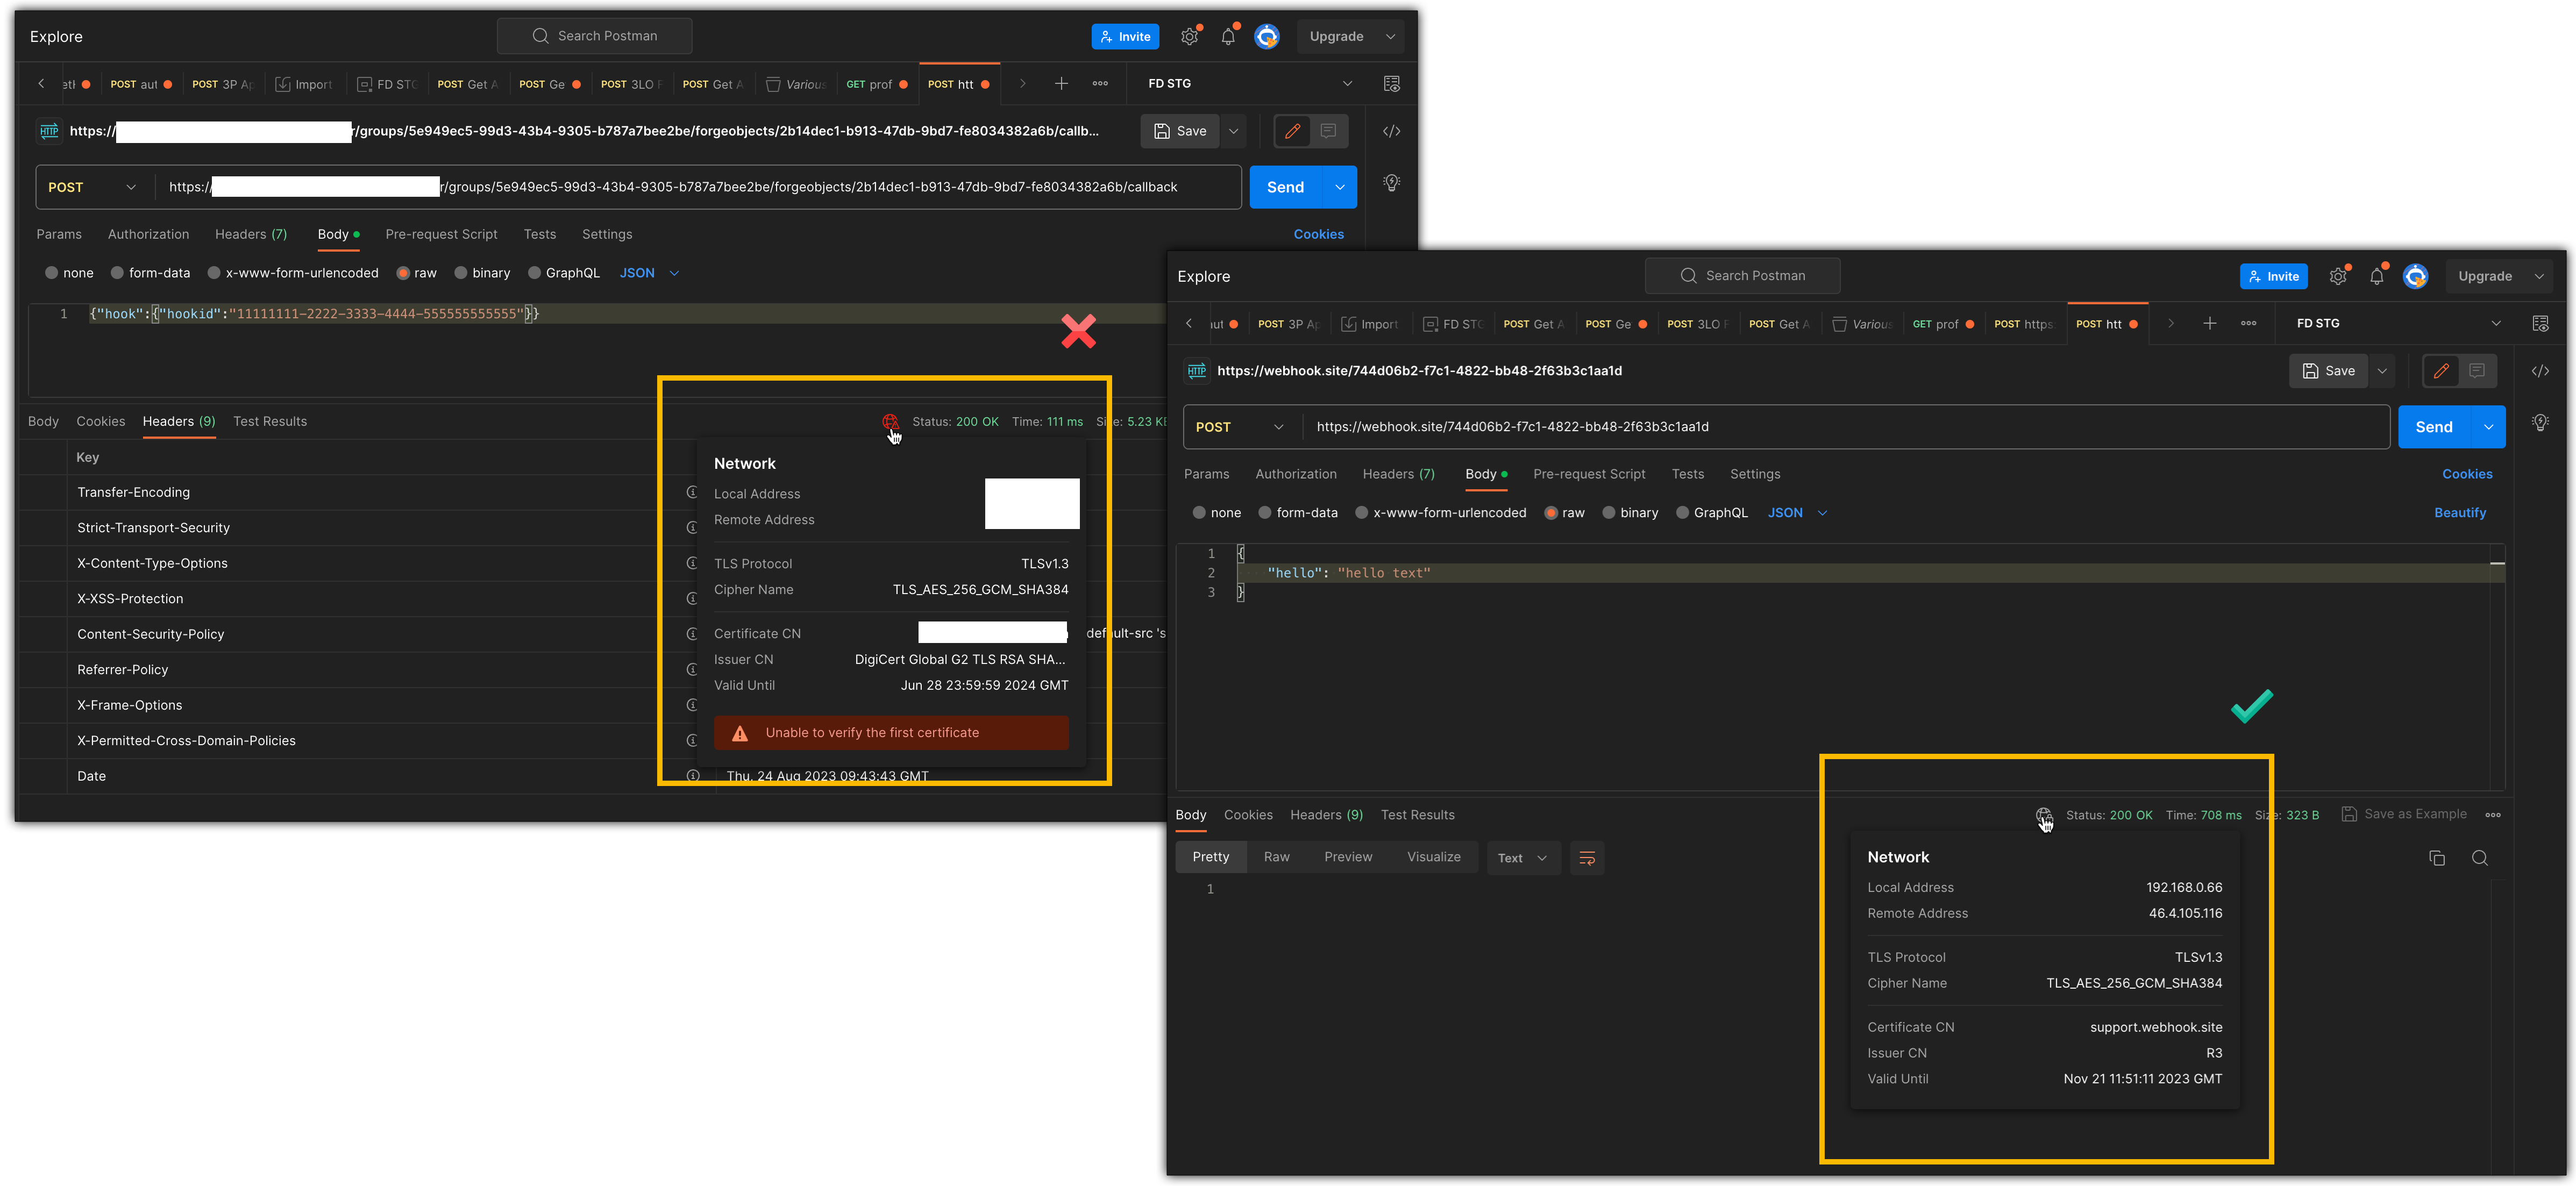Add new request tab in right window
Viewport: 2576px width, 1186px height.
tap(2210, 324)
